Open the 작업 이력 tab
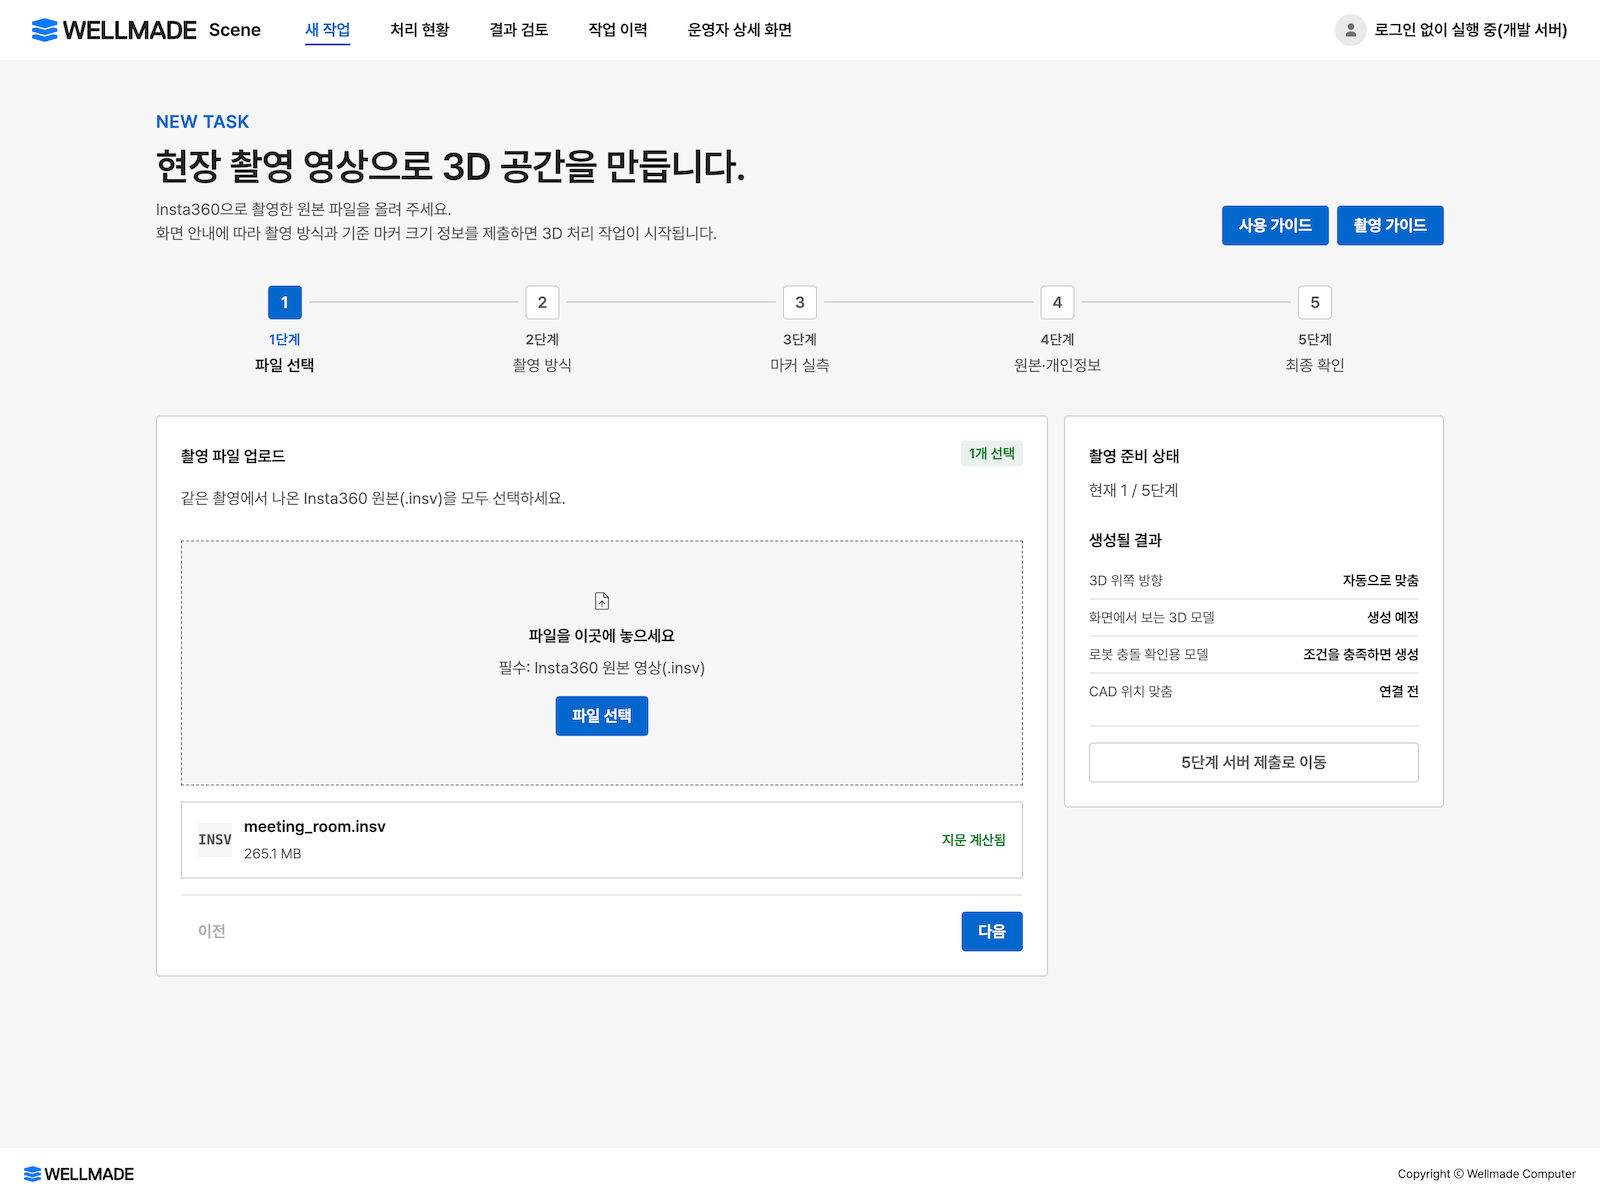The image size is (1600, 1200). [x=618, y=30]
